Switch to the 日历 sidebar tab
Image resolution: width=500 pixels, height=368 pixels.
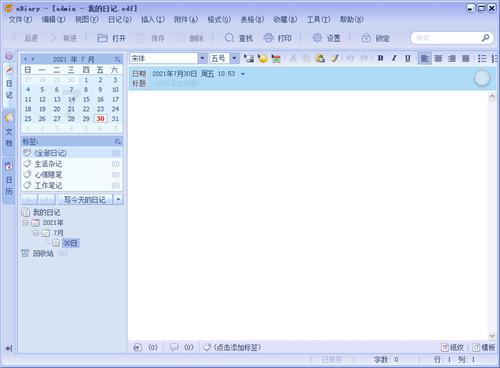point(9,180)
